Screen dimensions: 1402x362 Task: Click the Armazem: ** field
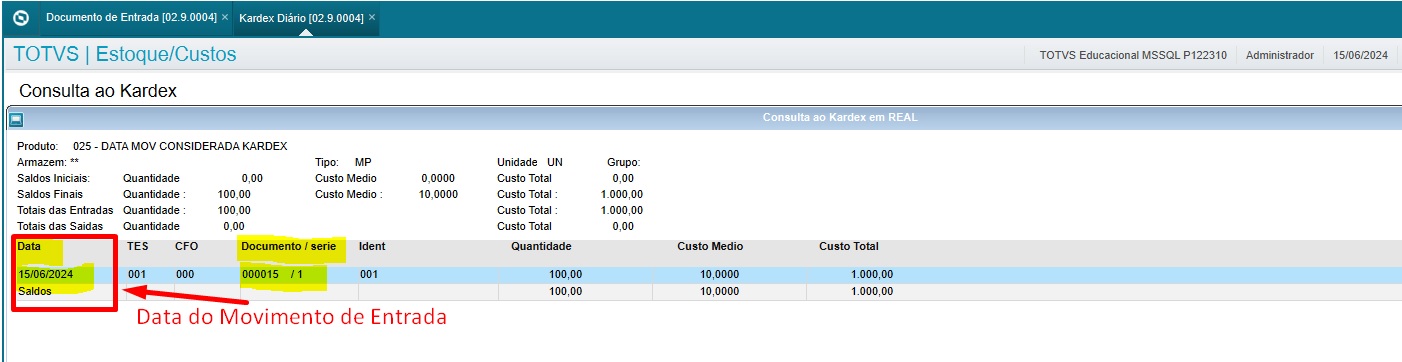point(48,162)
